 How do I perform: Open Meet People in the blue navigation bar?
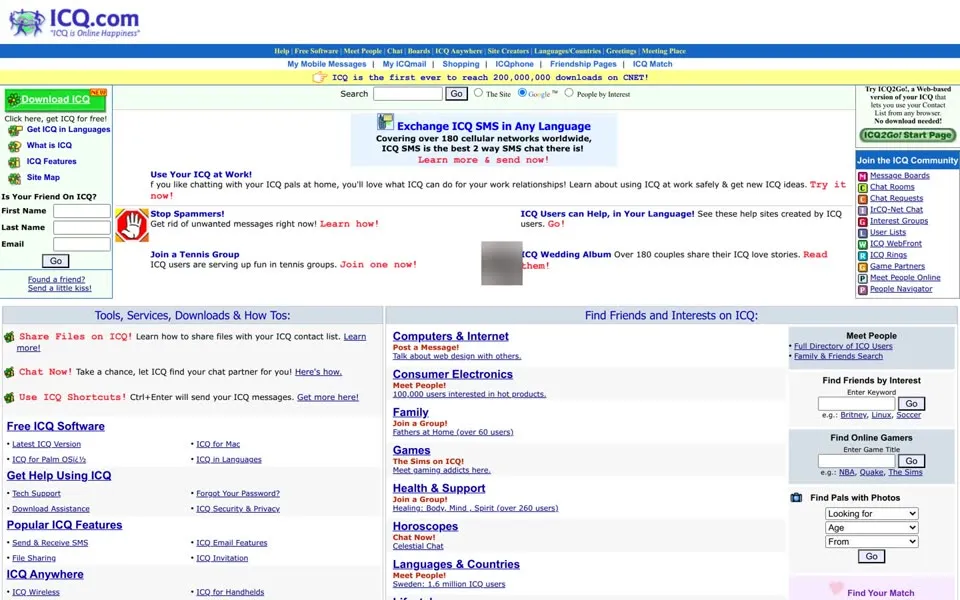[x=362, y=51]
